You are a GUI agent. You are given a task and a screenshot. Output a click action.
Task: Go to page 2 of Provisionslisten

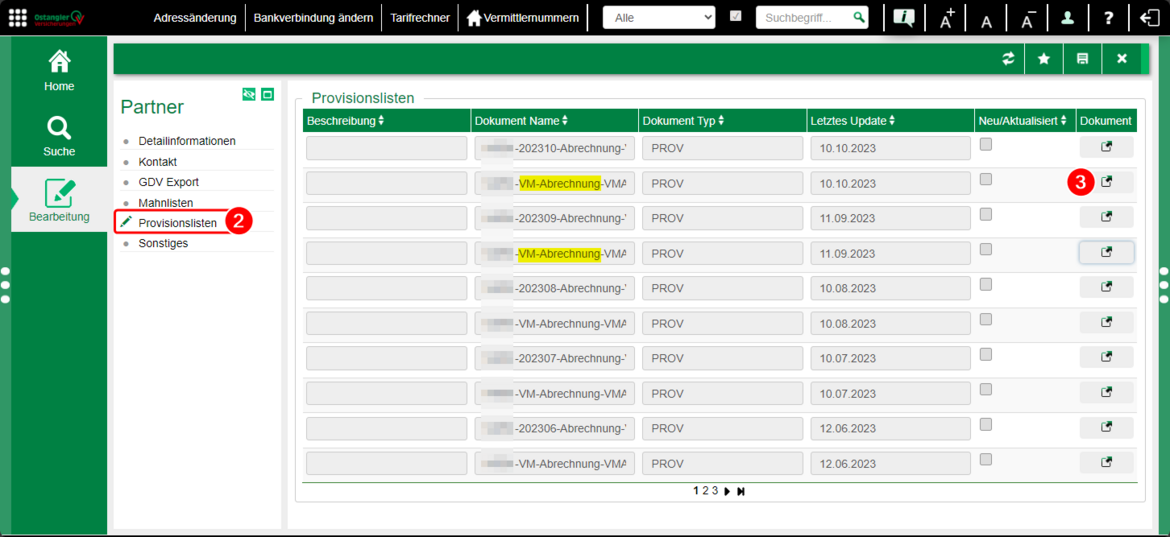[705, 491]
